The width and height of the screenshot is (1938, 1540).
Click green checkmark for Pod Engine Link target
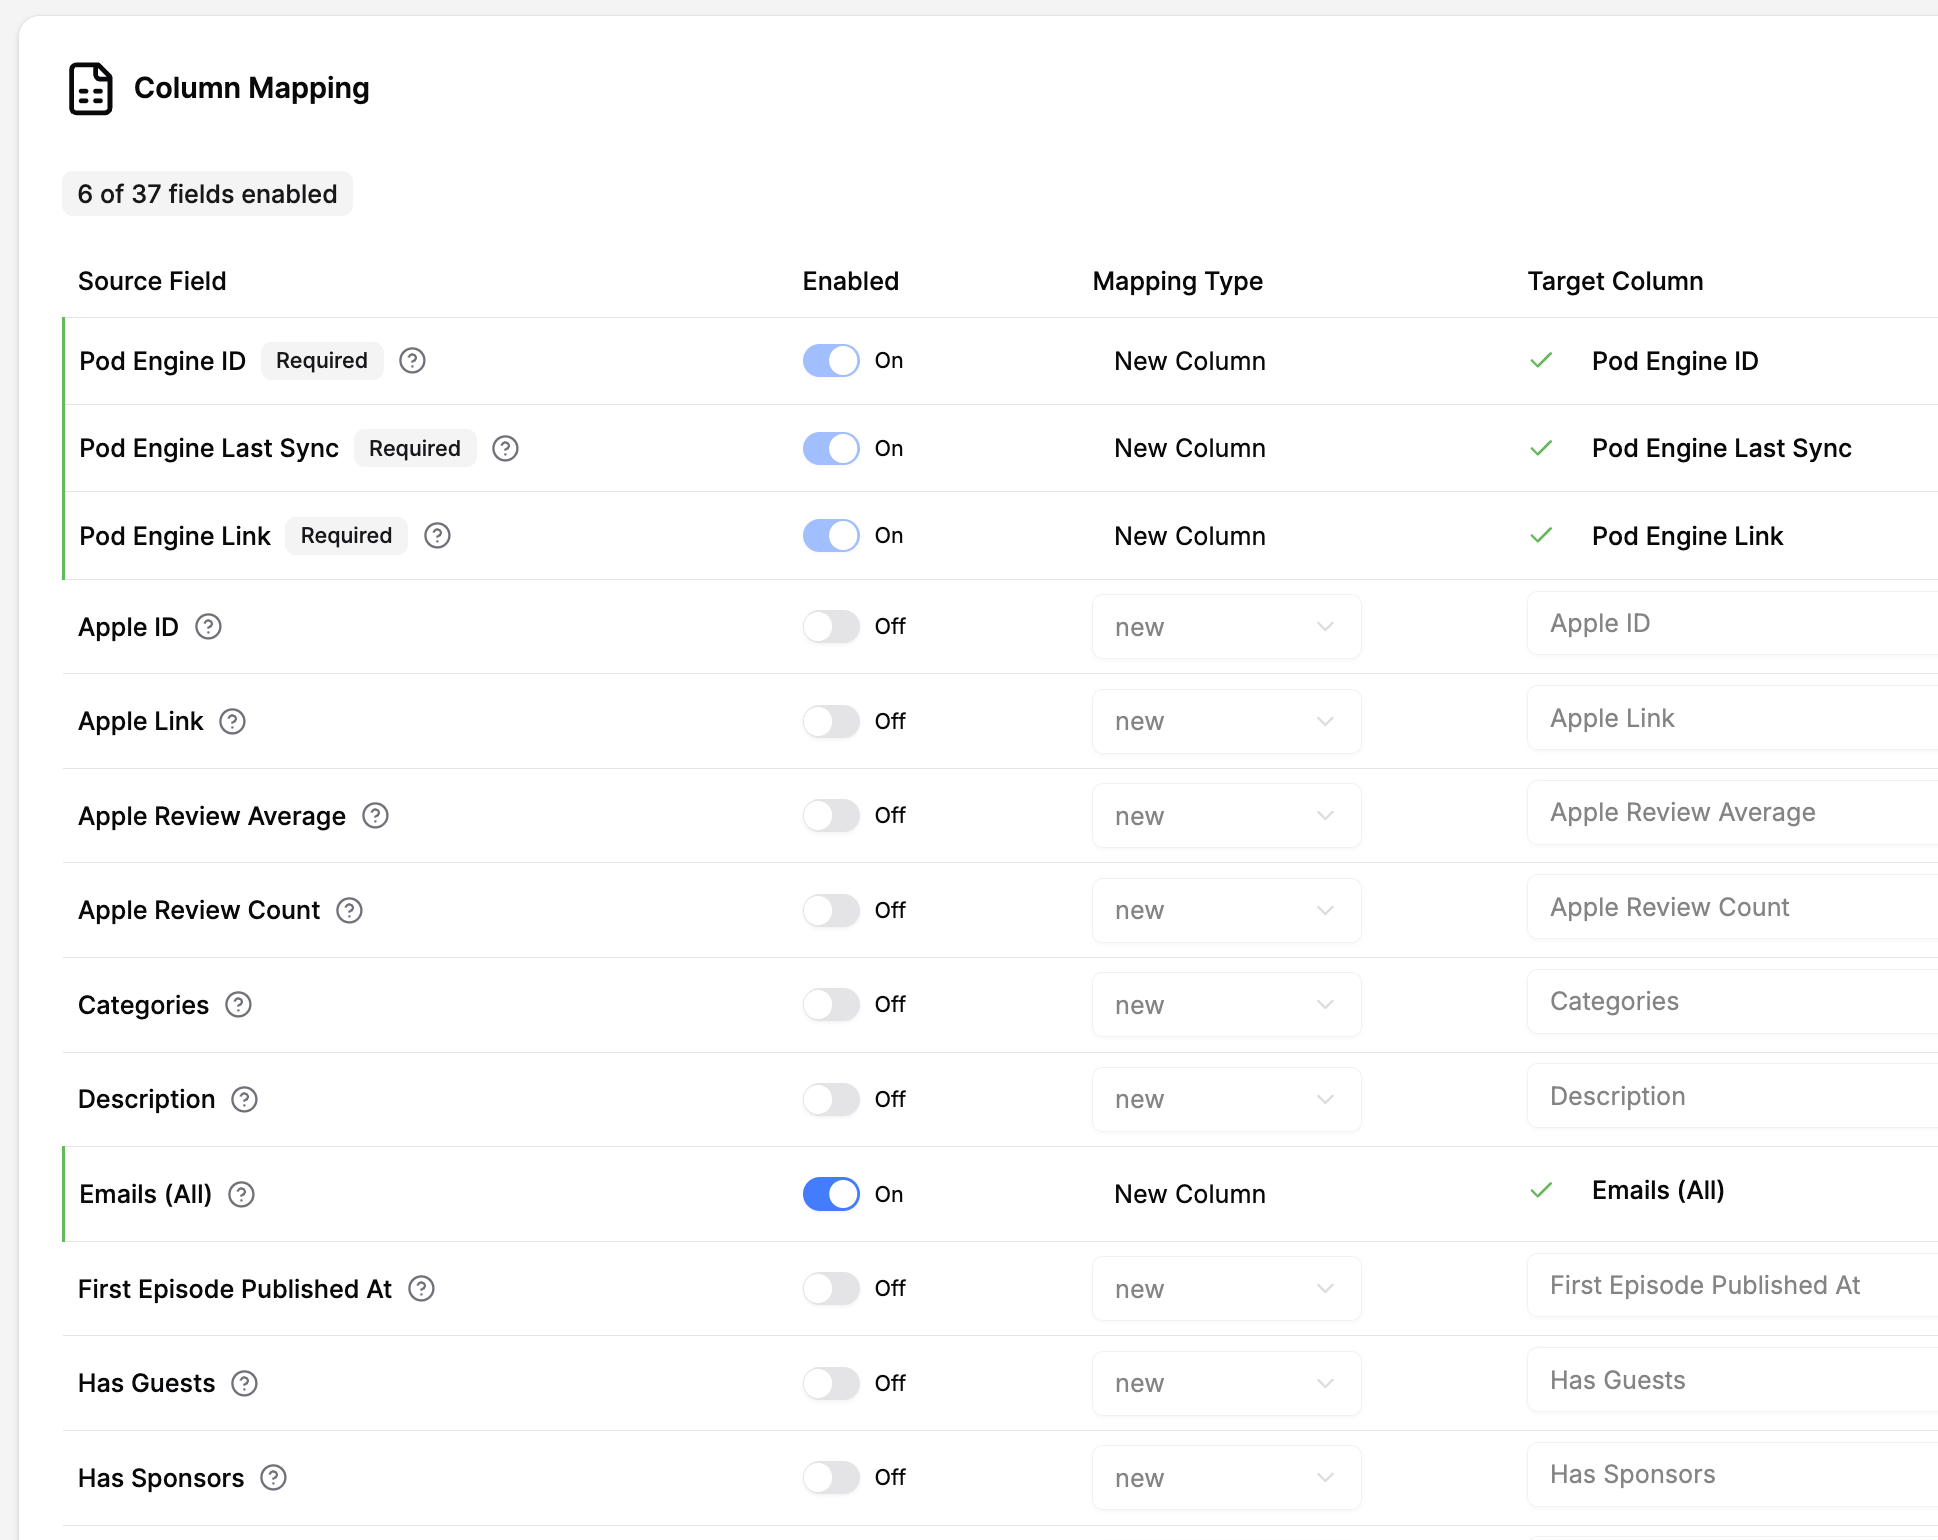pyautogui.click(x=1541, y=535)
